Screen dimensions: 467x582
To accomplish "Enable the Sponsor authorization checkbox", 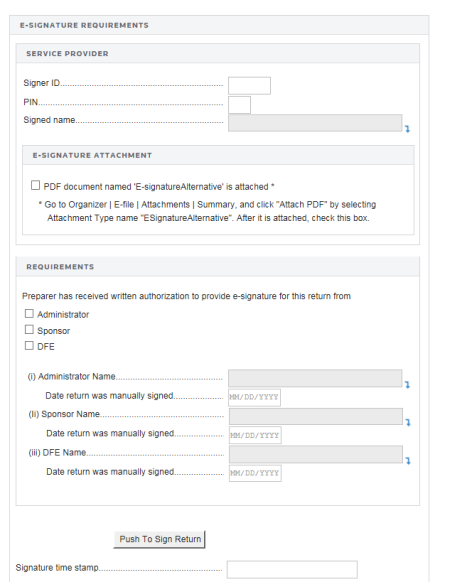I will pyautogui.click(x=29, y=330).
